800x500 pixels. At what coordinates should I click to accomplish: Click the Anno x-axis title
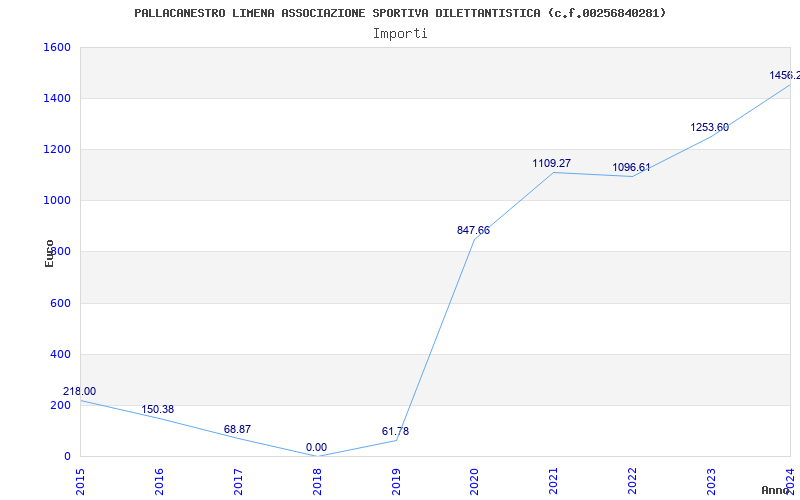(x=775, y=490)
